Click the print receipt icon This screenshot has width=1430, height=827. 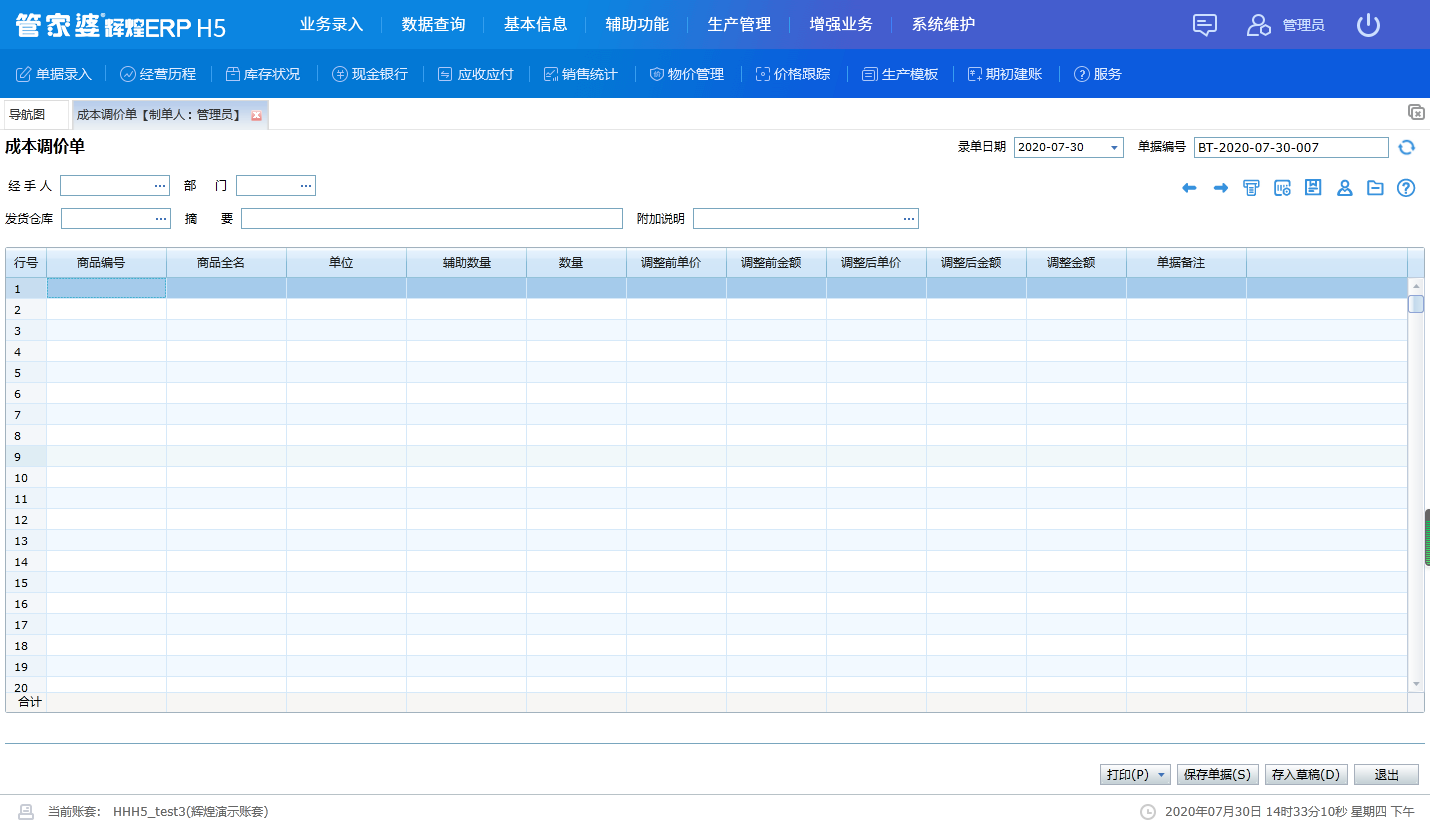[1251, 188]
